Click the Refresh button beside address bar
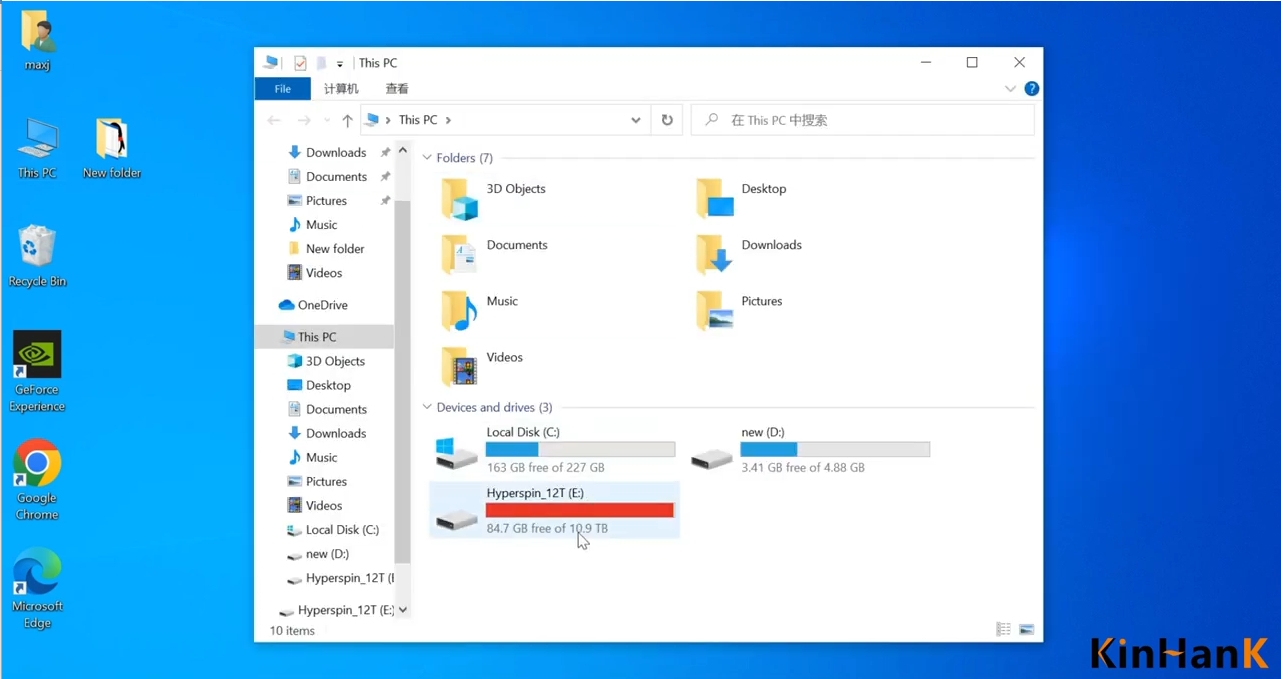 tap(667, 120)
